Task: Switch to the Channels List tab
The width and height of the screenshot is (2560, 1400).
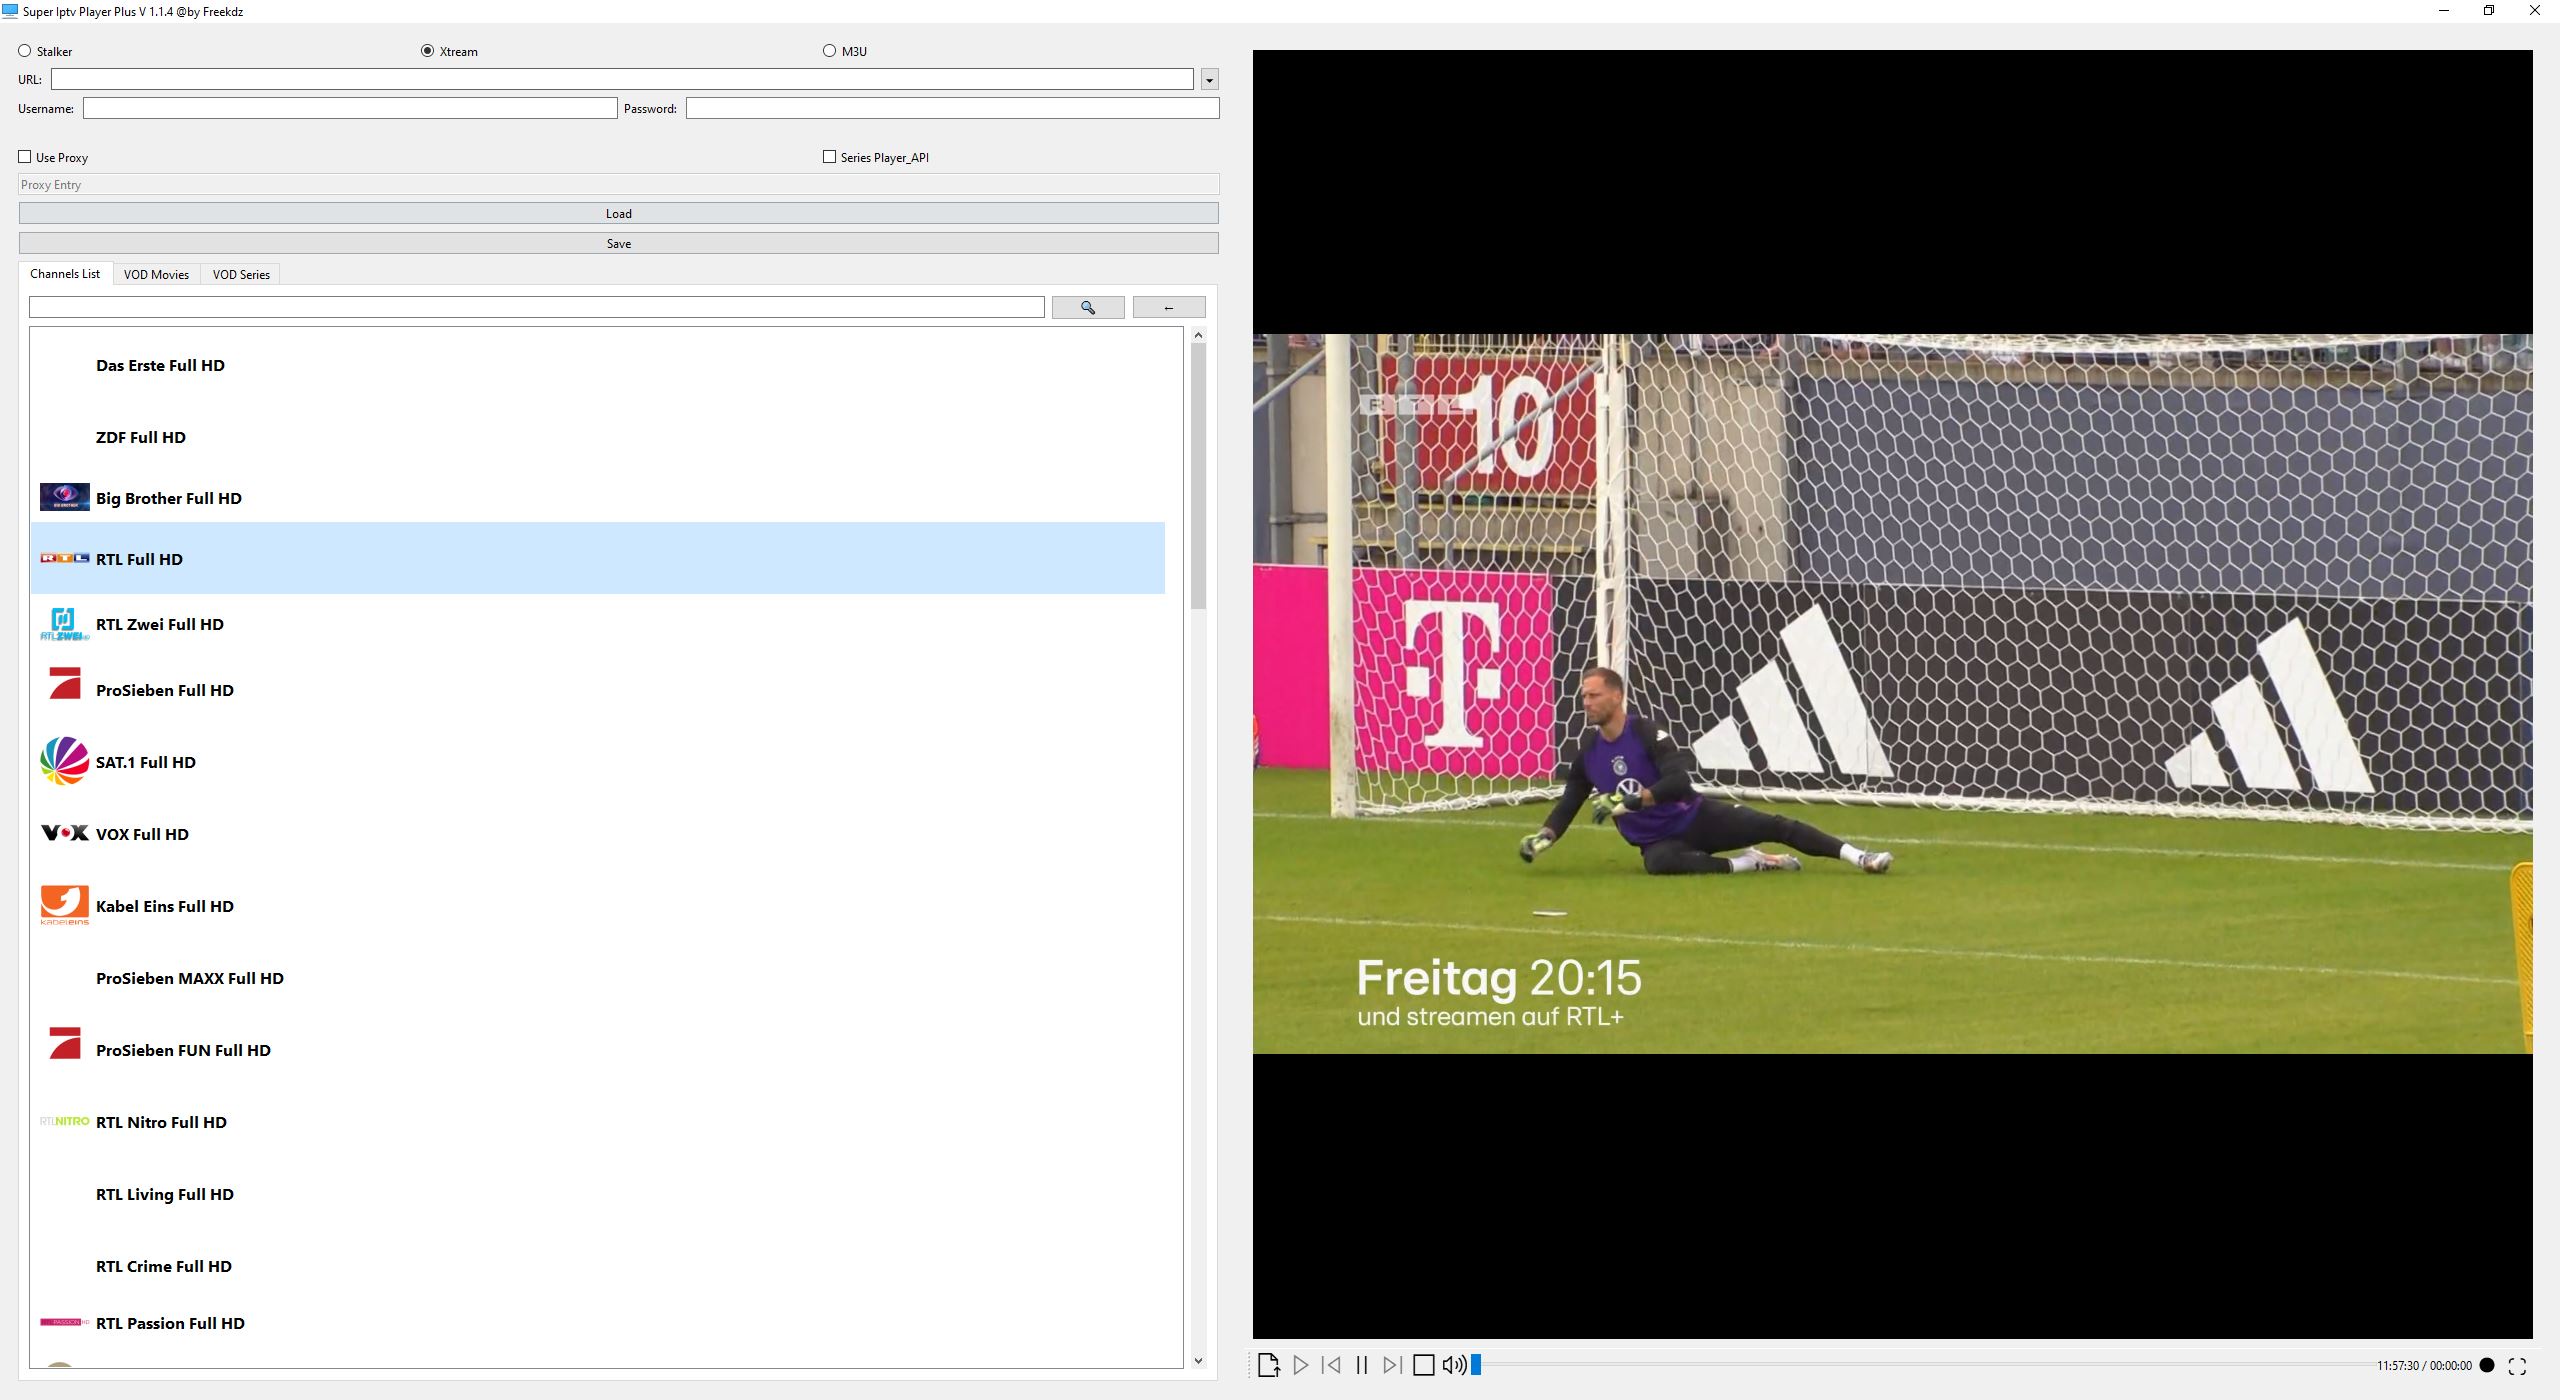Action: pos(65,274)
